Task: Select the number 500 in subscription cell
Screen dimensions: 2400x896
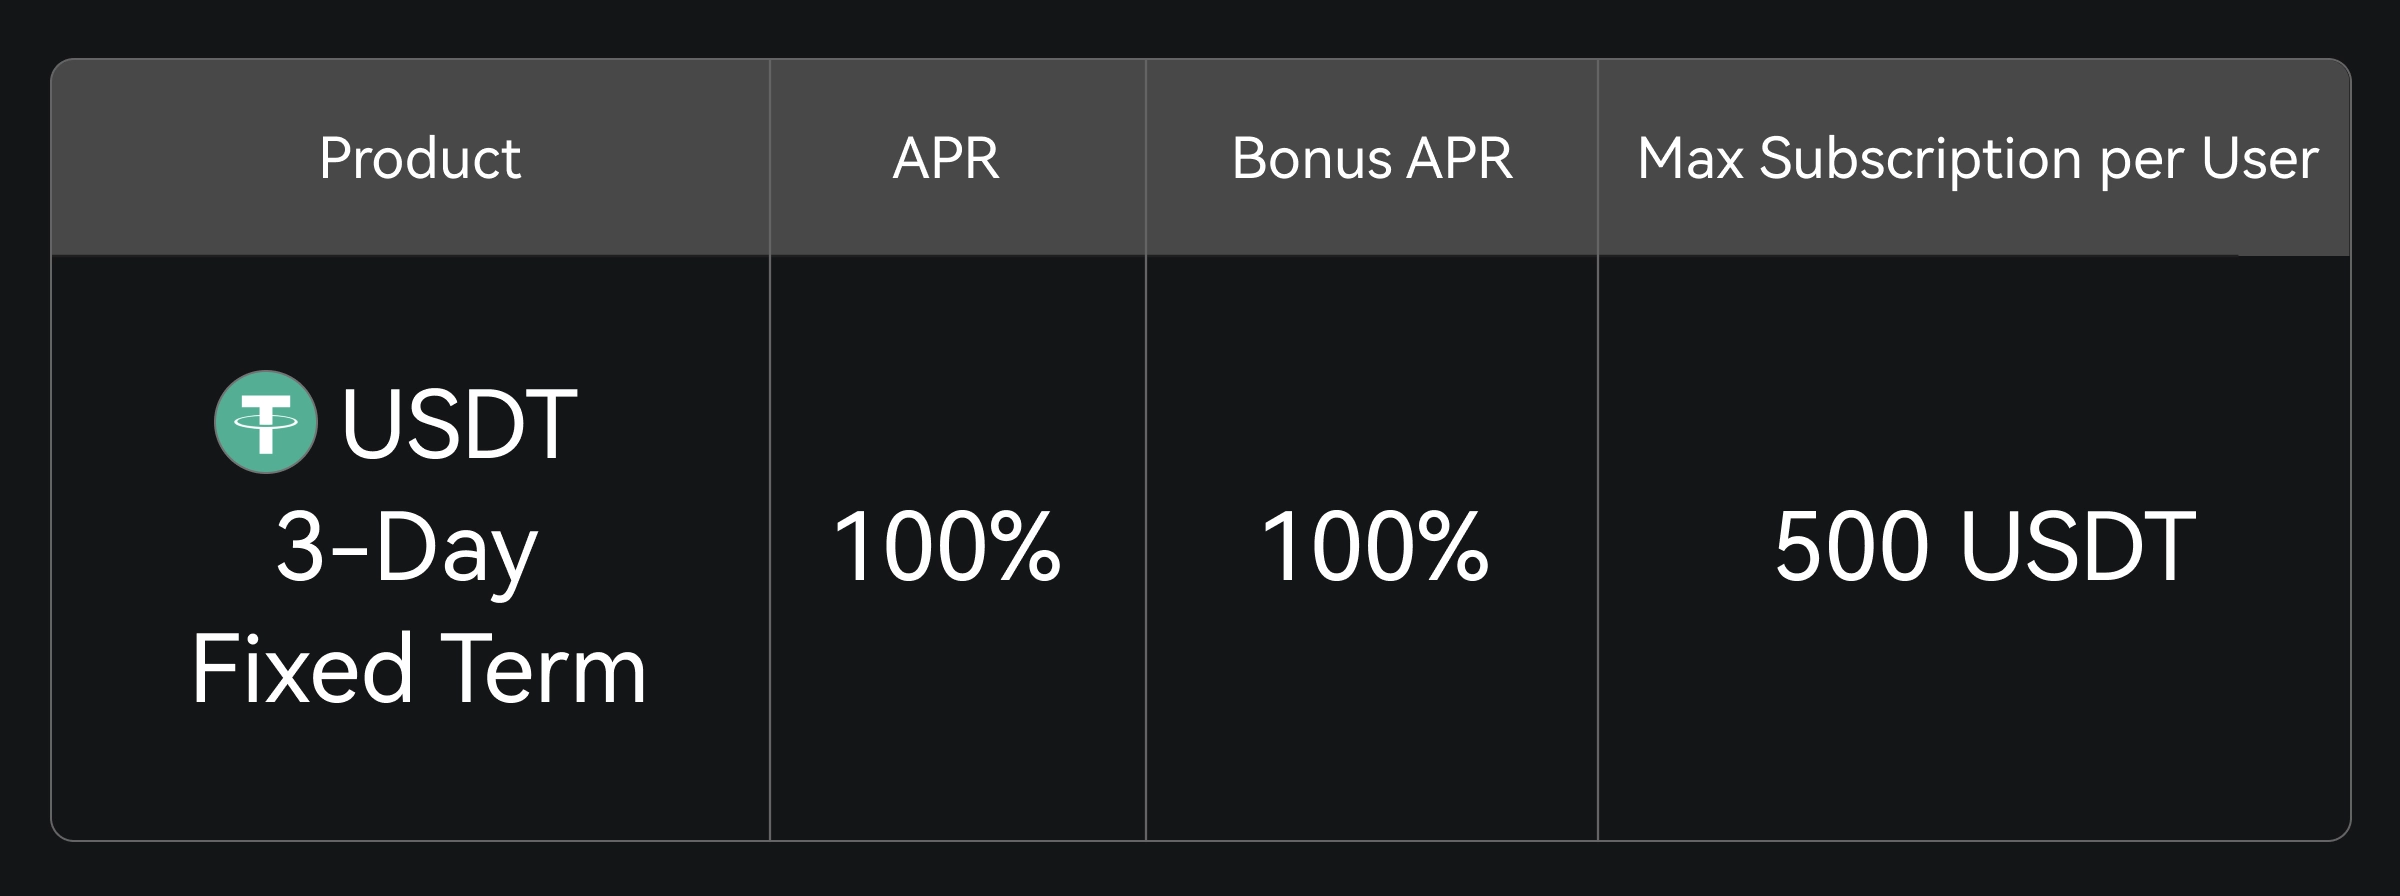Action: click(x=1851, y=546)
